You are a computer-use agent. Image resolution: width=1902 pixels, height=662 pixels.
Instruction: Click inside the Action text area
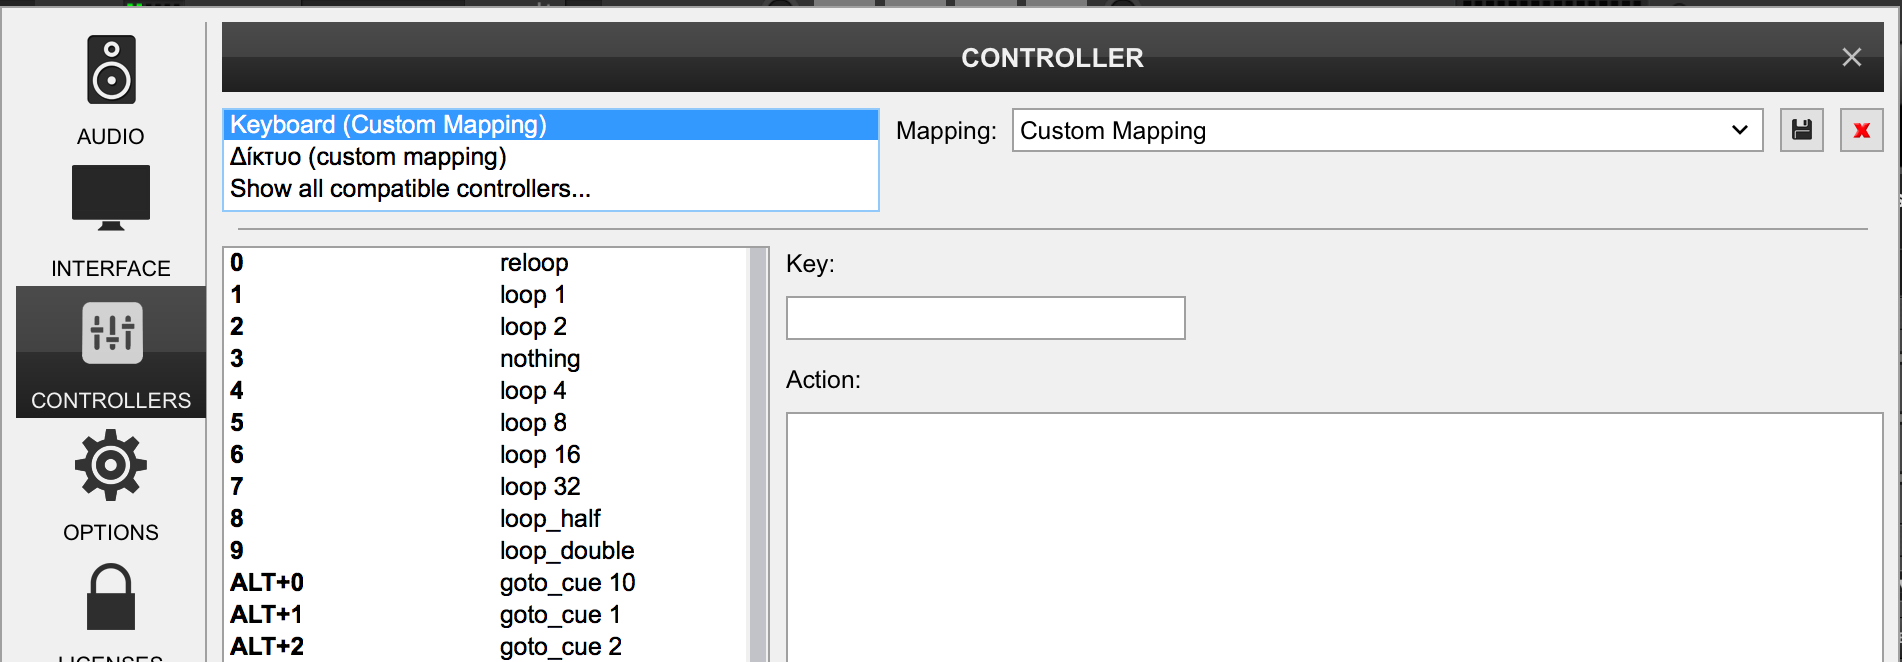[x=1334, y=536]
